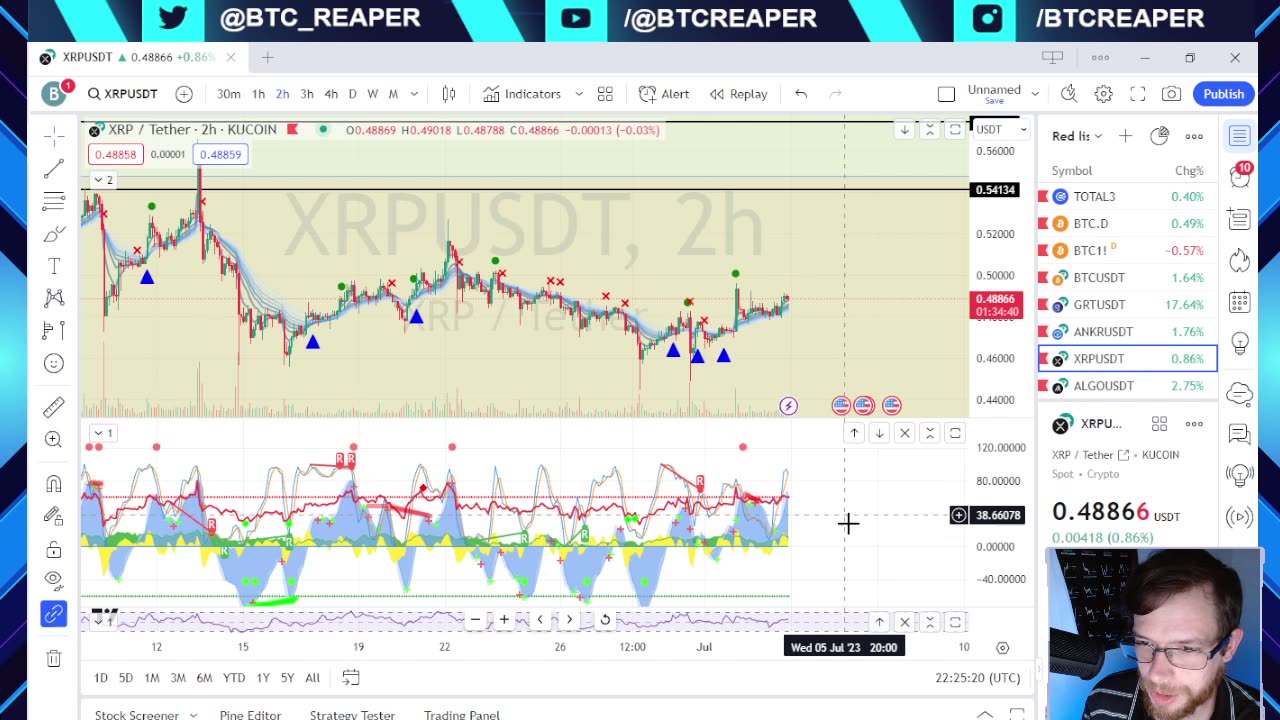The height and width of the screenshot is (720, 1280).
Task: Open time axis settings gear
Action: tap(1002, 647)
